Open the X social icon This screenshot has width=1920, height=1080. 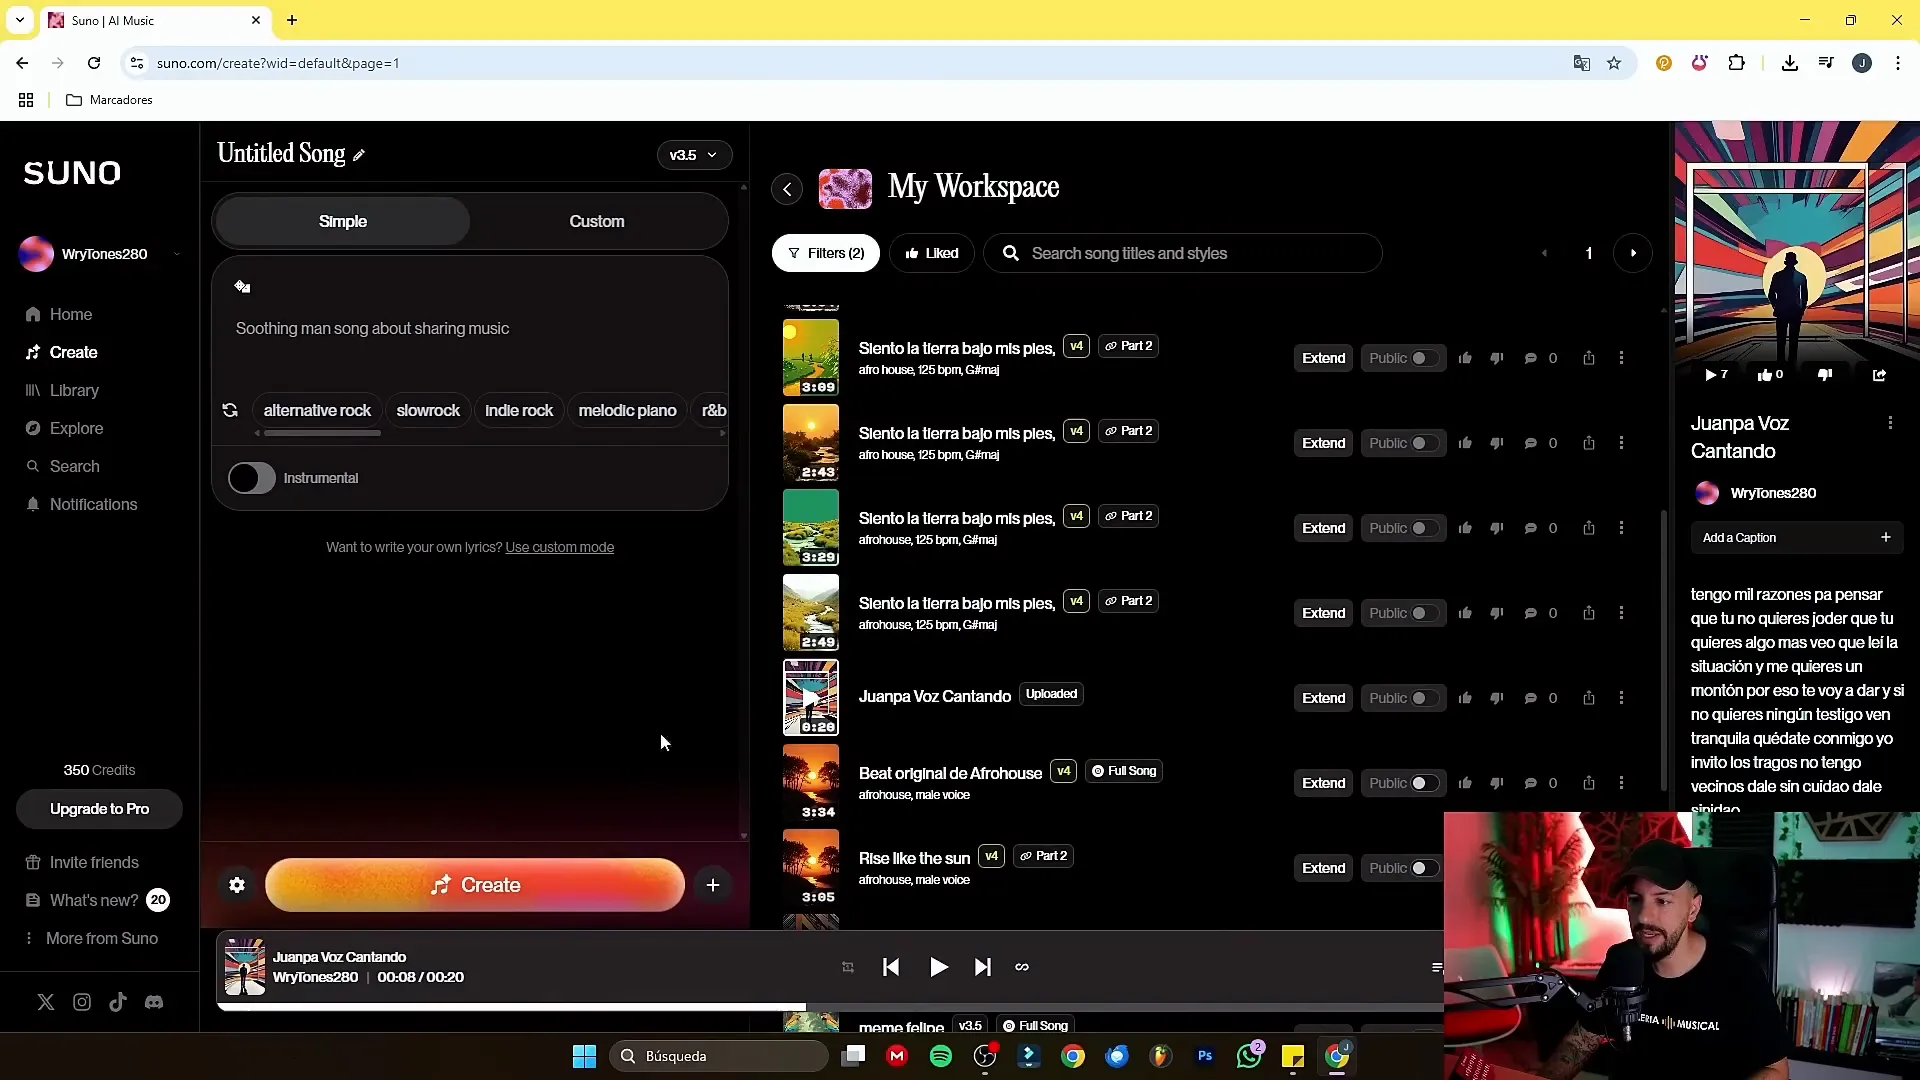tap(46, 1002)
